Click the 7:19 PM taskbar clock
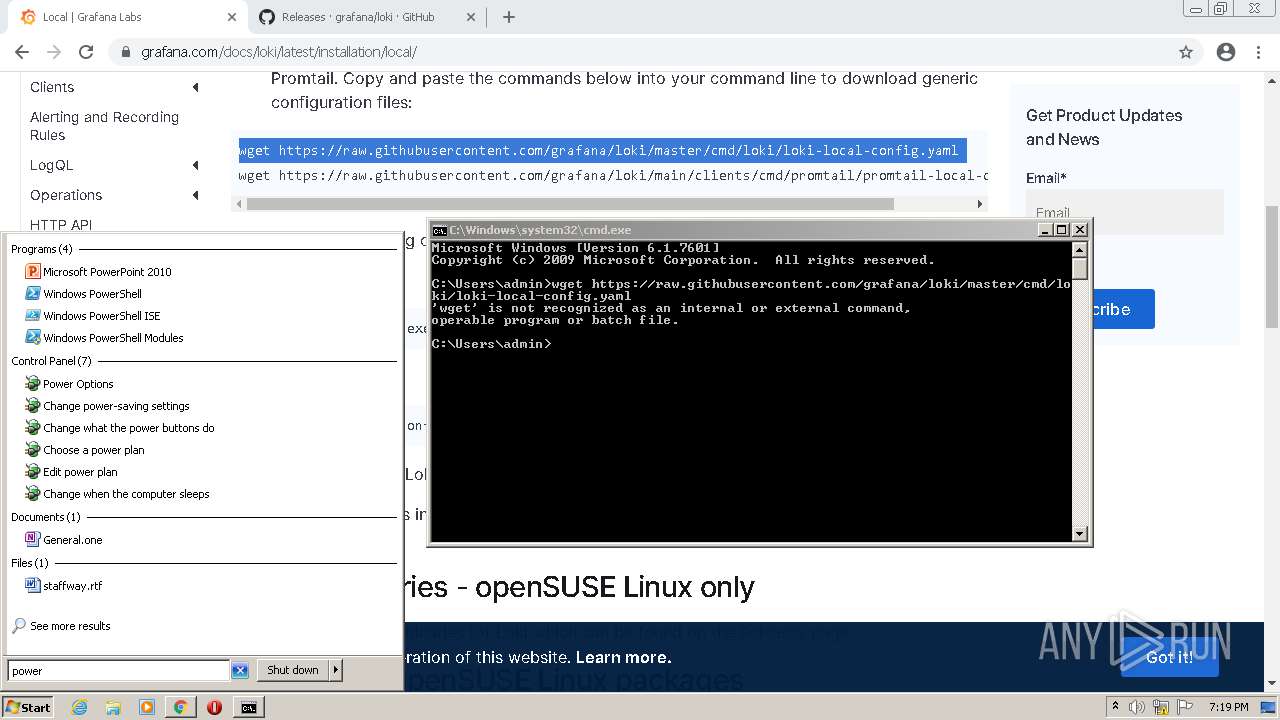1280x720 pixels. click(1228, 707)
